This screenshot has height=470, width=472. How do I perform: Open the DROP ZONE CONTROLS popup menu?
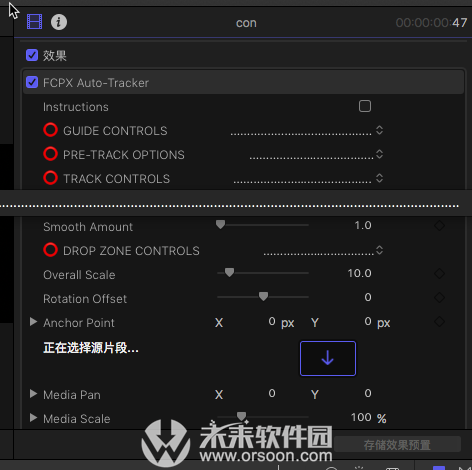click(323, 250)
